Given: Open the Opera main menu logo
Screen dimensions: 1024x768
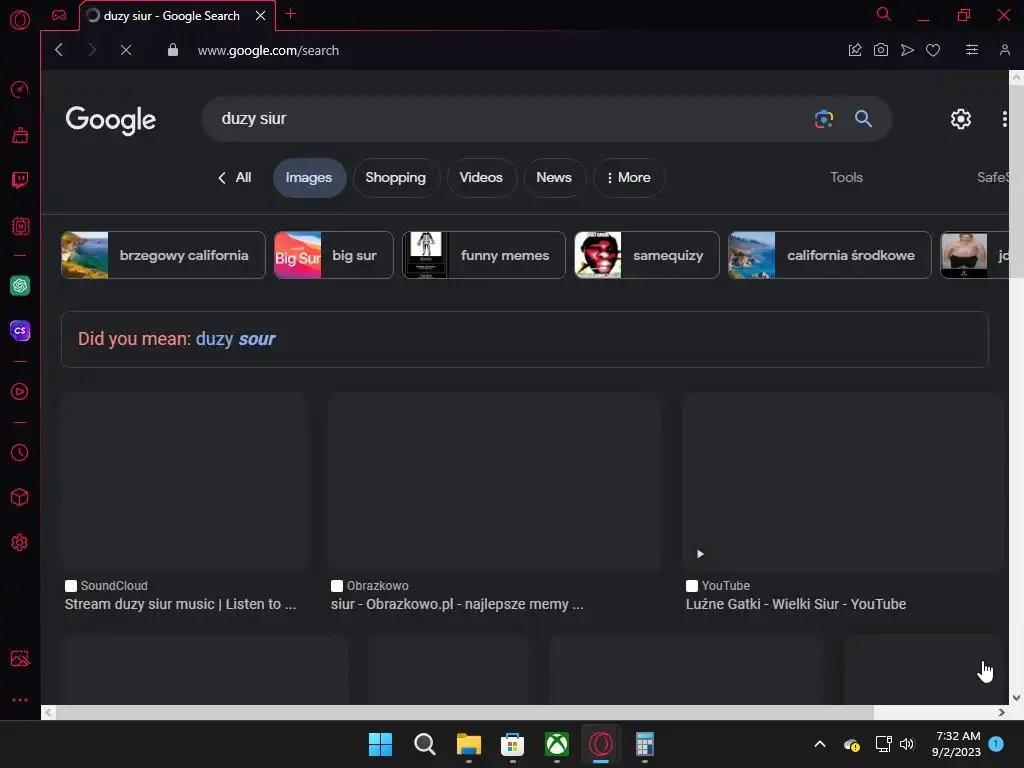Looking at the screenshot, I should [x=20, y=20].
